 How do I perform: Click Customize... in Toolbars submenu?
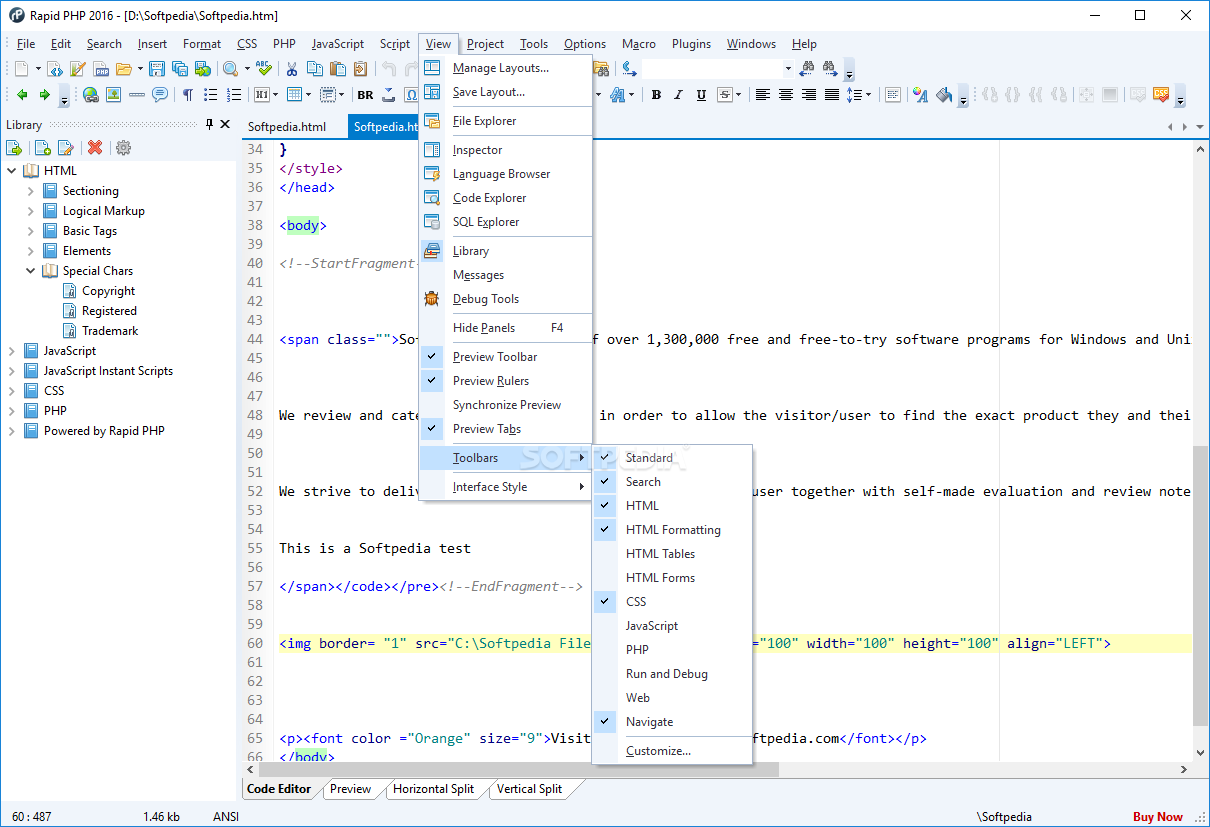pos(672,751)
